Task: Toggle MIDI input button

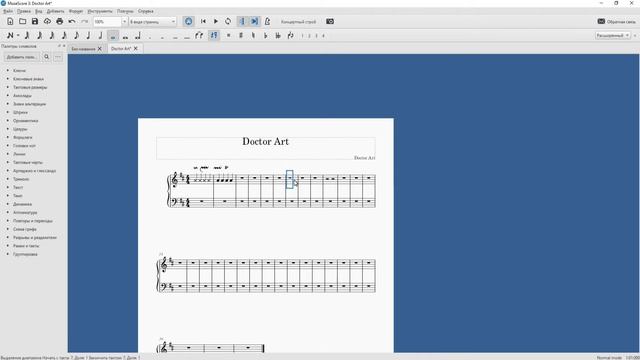Action: tap(189, 21)
